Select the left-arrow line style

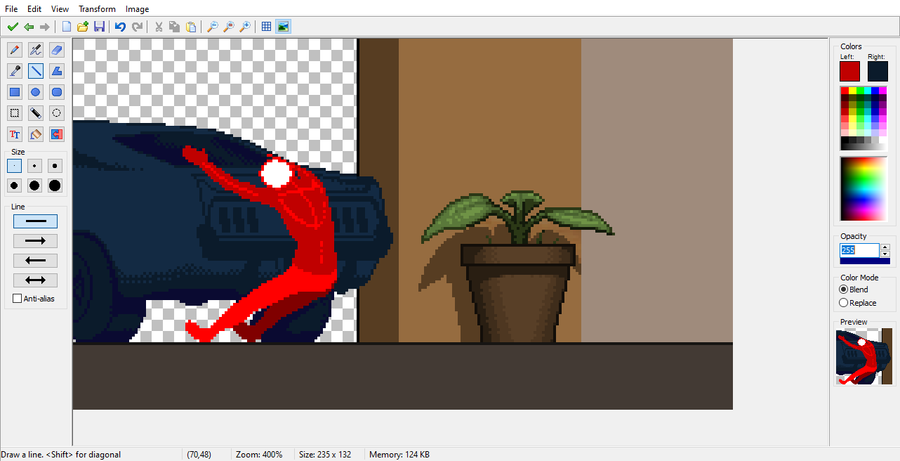click(36, 261)
